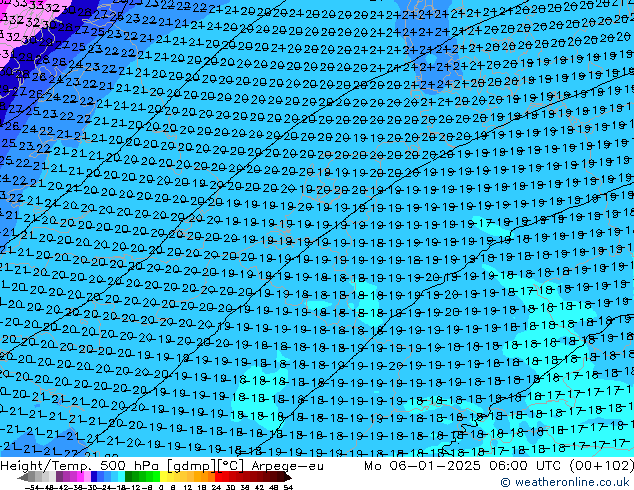Click the dark purple legend segment

tap(59, 477)
